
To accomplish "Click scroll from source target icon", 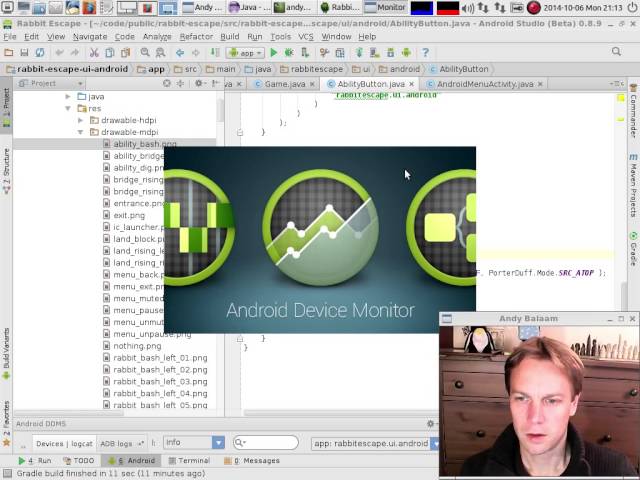I will pos(167,83).
